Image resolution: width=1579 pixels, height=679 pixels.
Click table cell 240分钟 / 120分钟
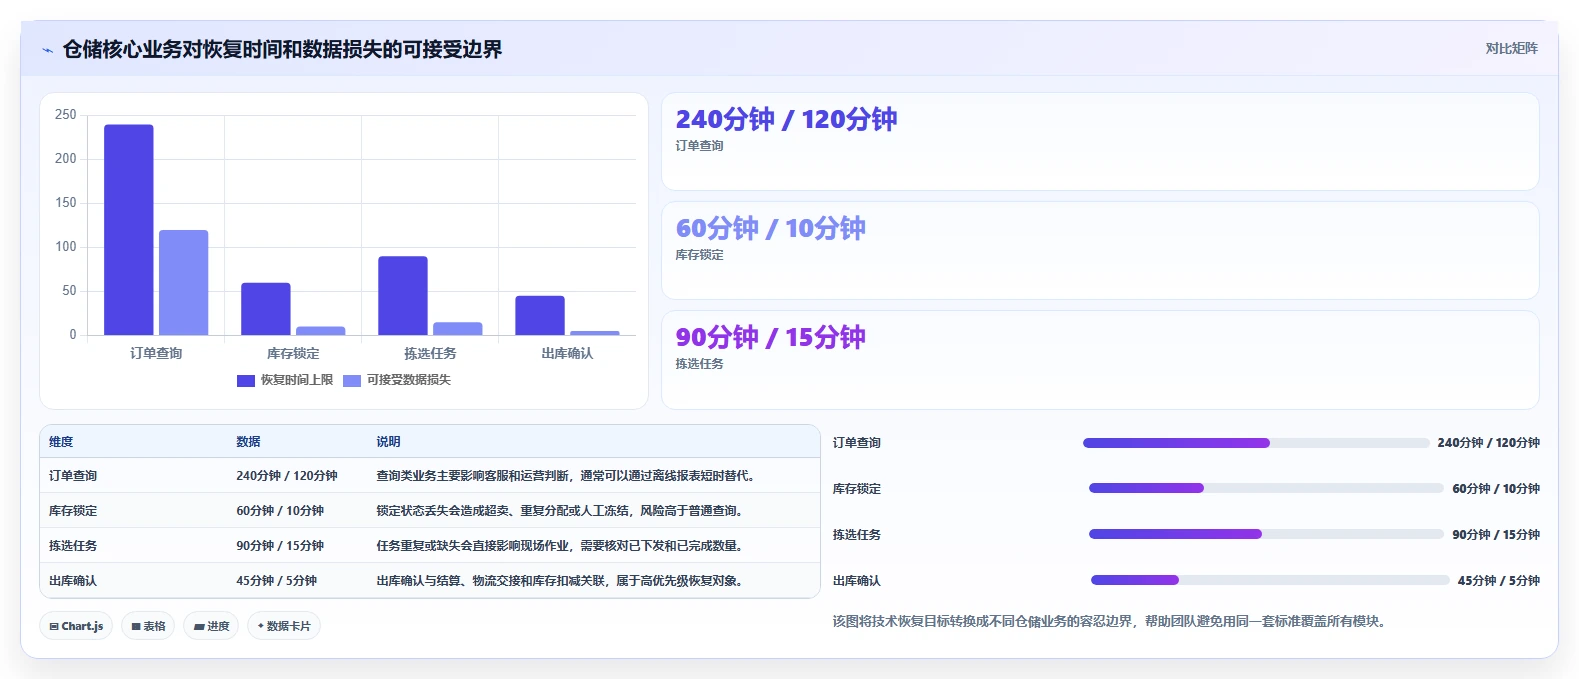[x=287, y=476]
